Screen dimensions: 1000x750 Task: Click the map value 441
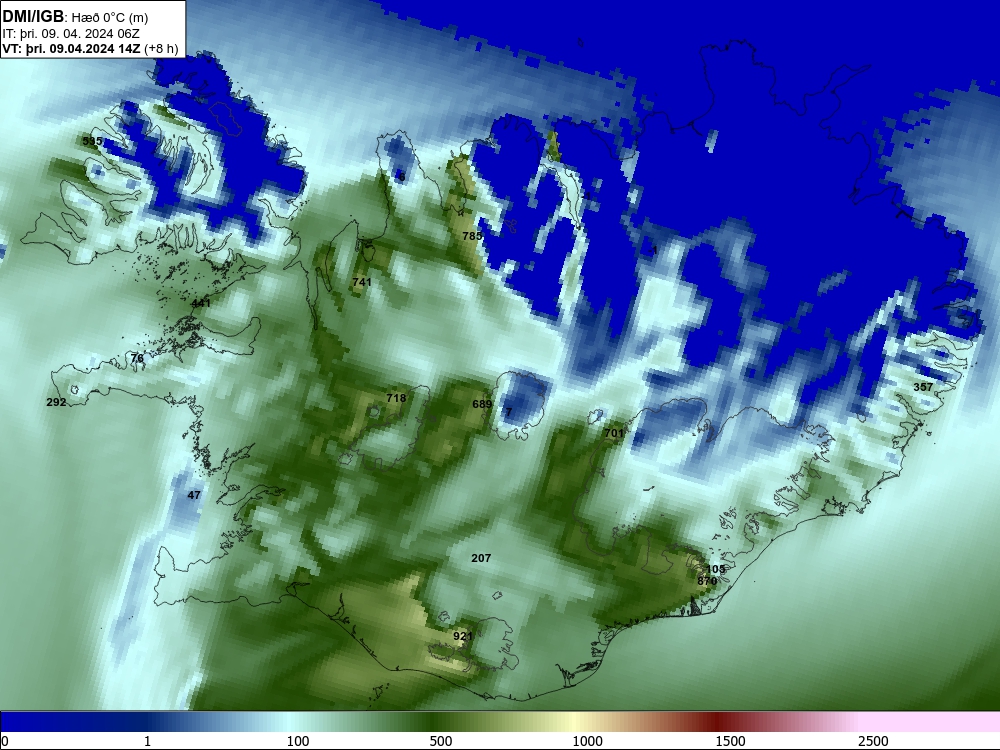click(201, 303)
